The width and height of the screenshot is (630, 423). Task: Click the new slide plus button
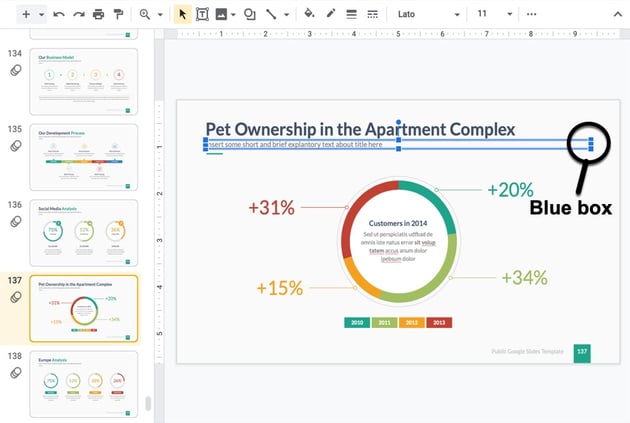point(26,15)
